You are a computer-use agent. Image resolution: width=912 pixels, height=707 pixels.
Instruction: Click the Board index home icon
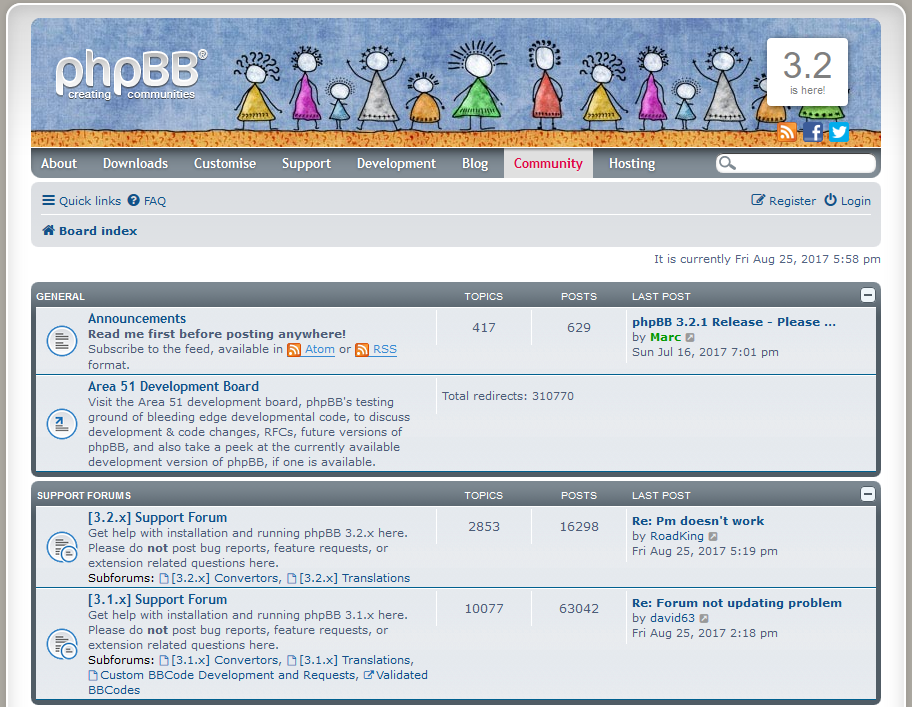point(48,230)
